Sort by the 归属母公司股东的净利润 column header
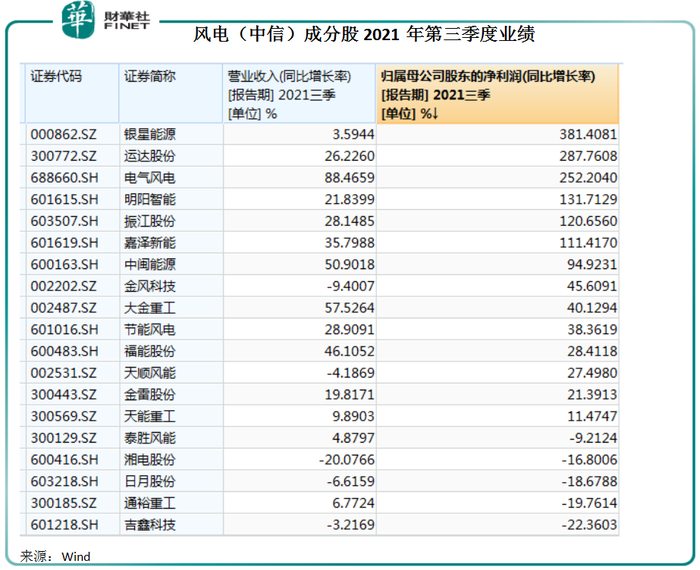This screenshot has height=570, width=700. point(497,93)
